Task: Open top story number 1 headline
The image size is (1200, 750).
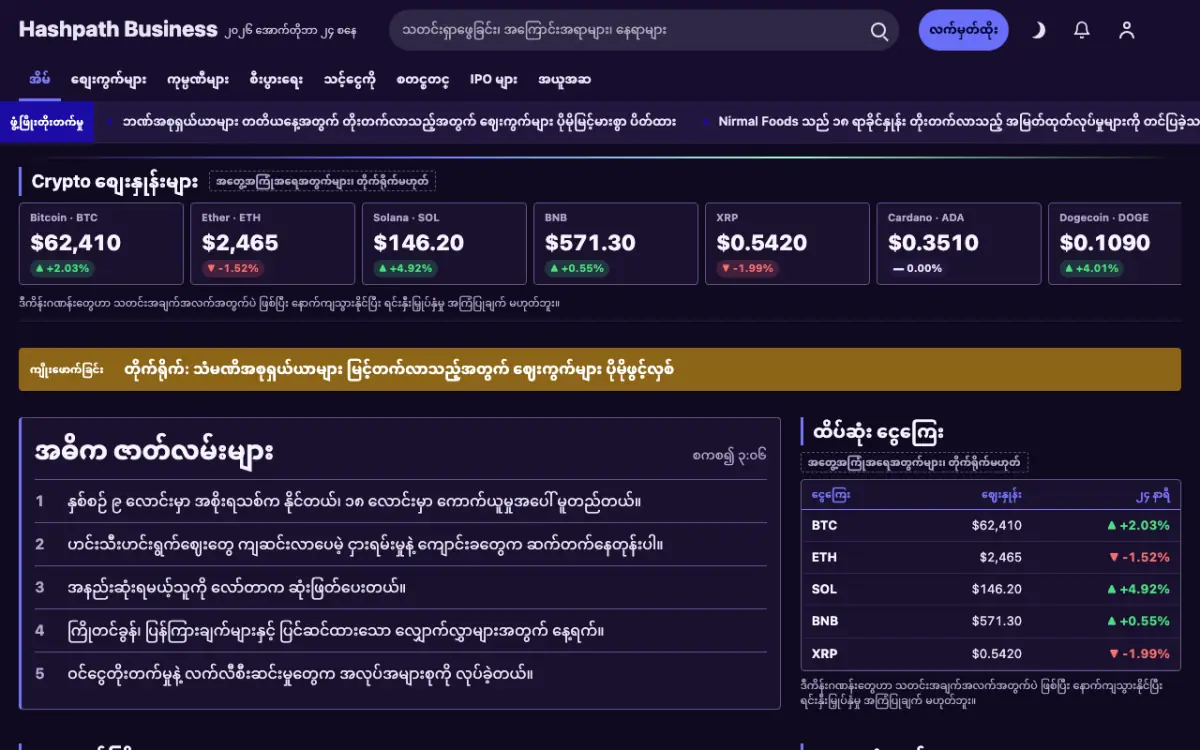Action: [352, 501]
